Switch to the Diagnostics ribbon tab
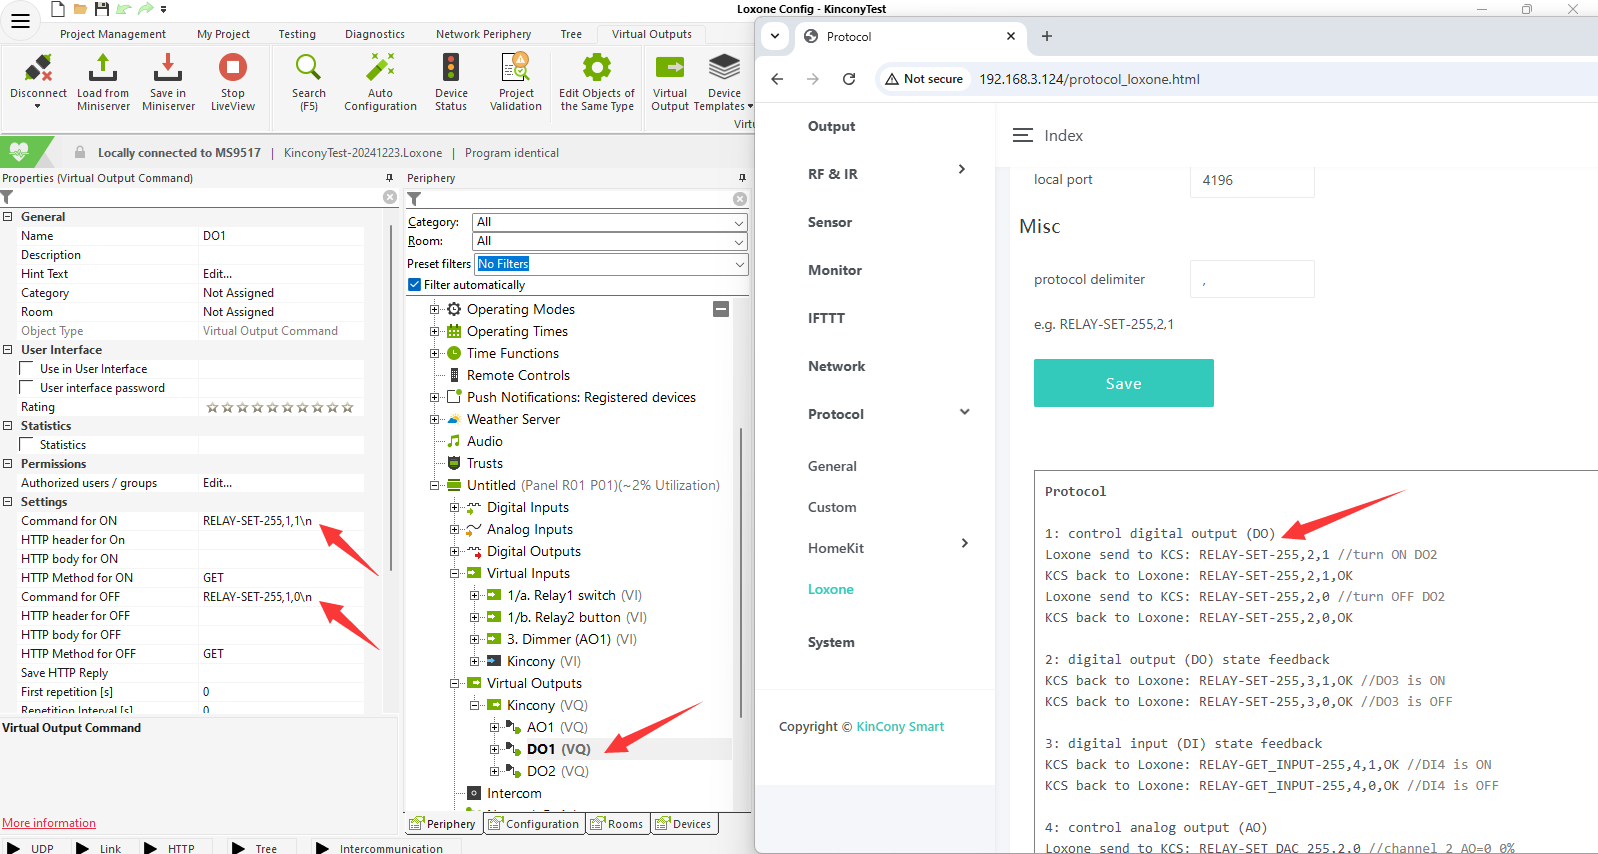The height and width of the screenshot is (854, 1598). click(375, 34)
